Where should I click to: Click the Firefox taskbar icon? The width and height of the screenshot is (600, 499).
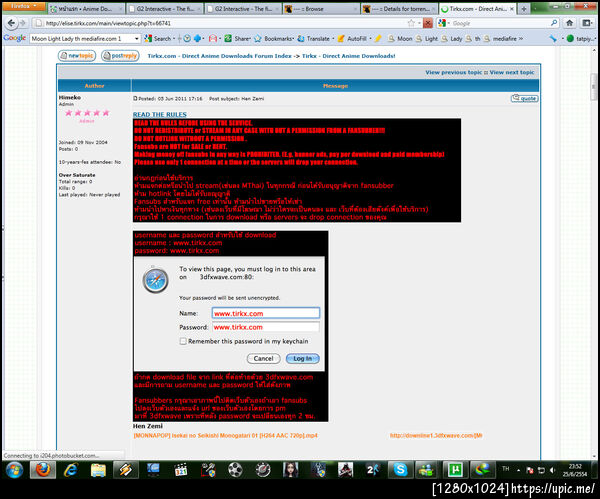[43, 470]
